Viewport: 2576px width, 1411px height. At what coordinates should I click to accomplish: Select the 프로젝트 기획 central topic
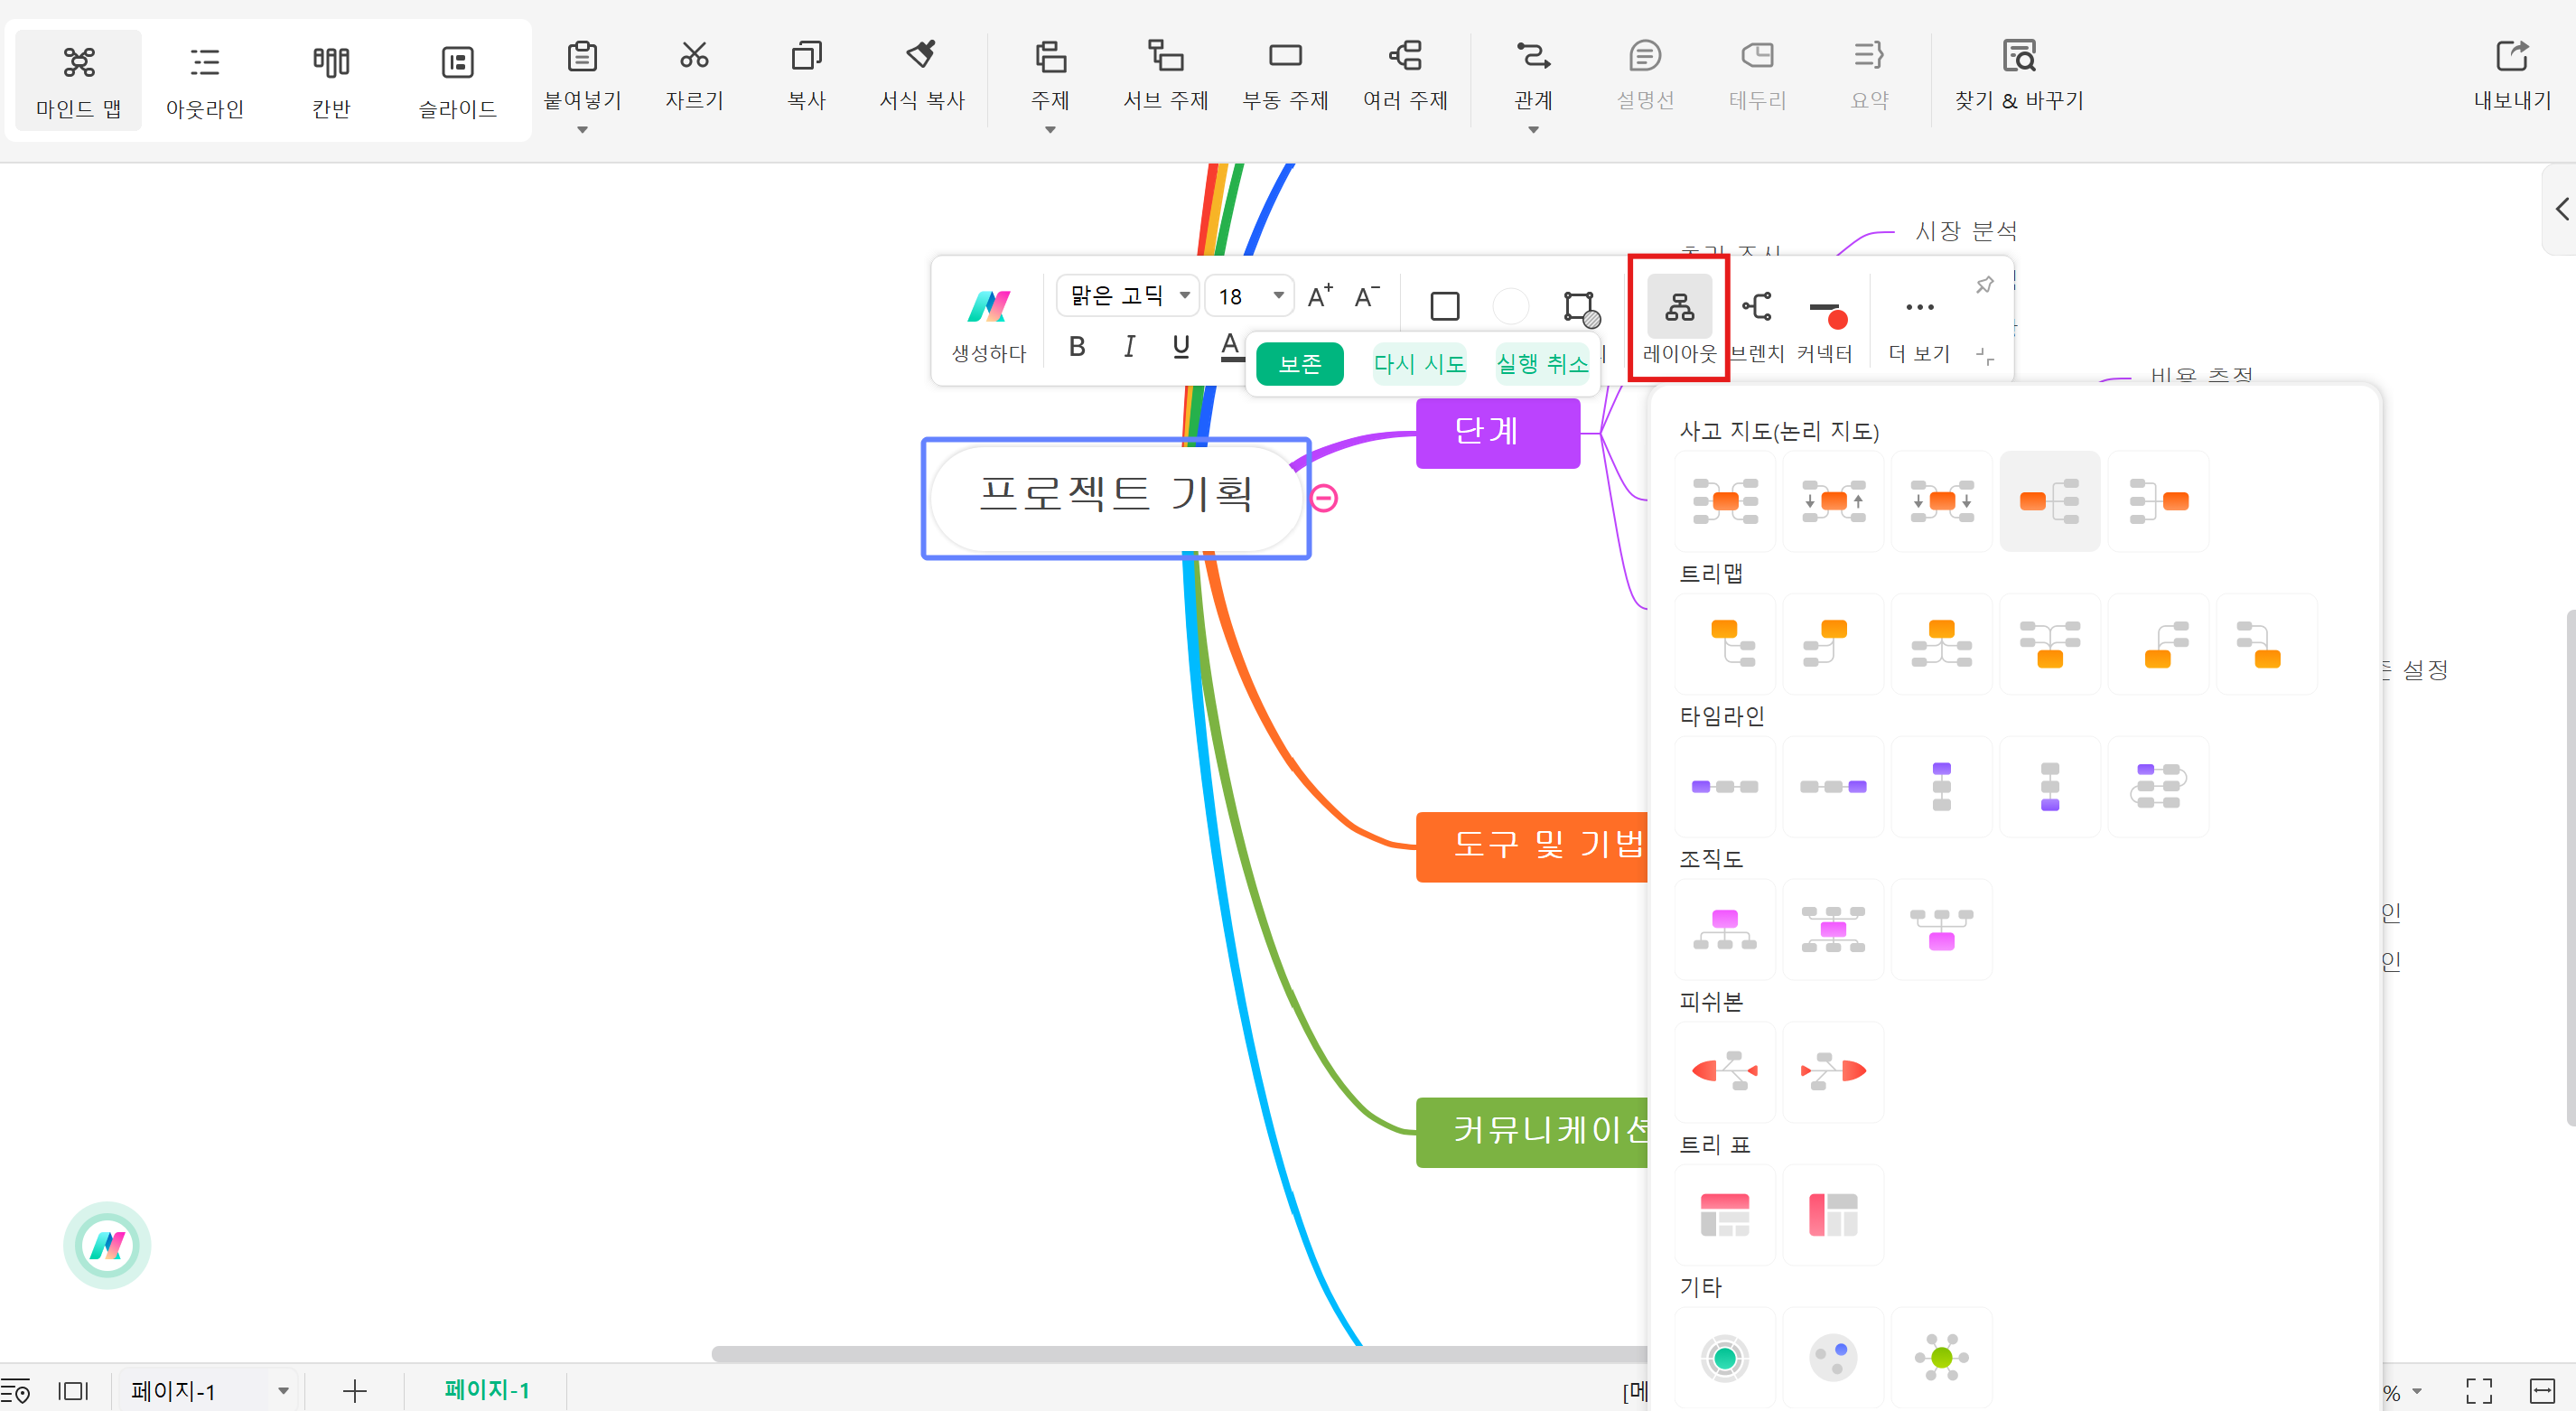[1116, 497]
